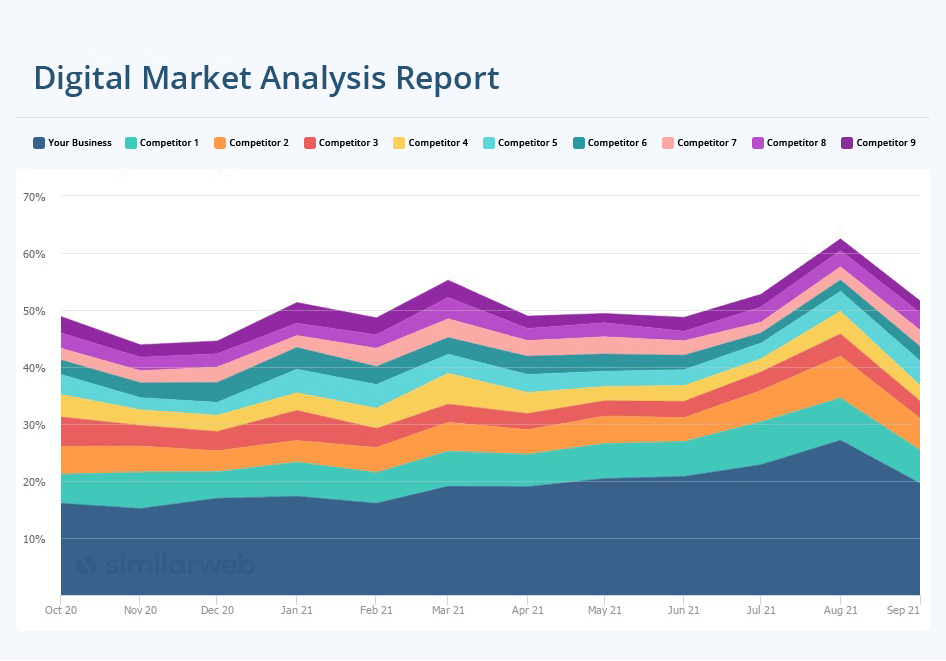This screenshot has width=946, height=661.
Task: Select the Aug 21 x-axis label
Action: (840, 610)
